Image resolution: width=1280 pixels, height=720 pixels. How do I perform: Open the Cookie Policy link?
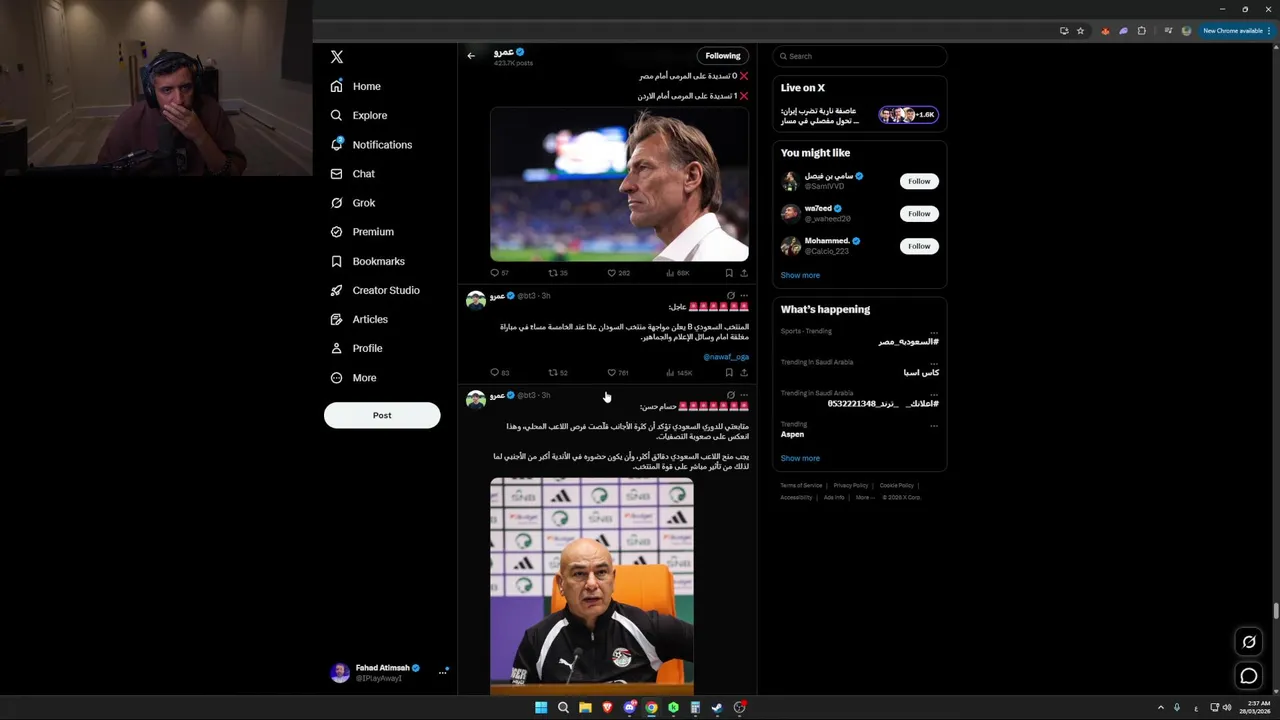pyautogui.click(x=897, y=485)
